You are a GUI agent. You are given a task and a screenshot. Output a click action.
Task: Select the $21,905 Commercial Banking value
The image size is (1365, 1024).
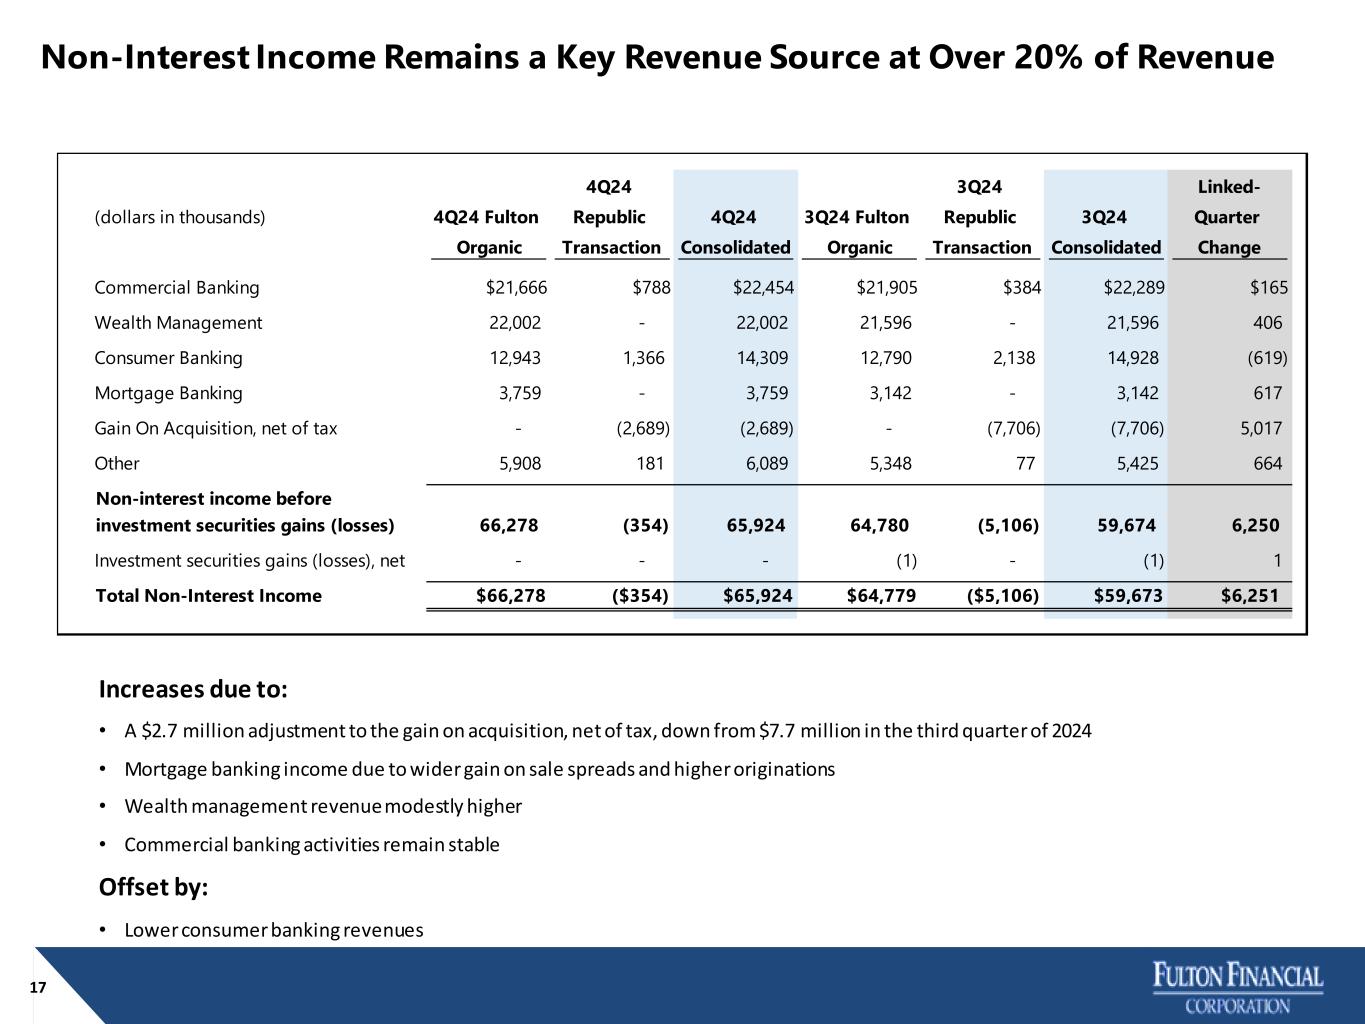(887, 288)
